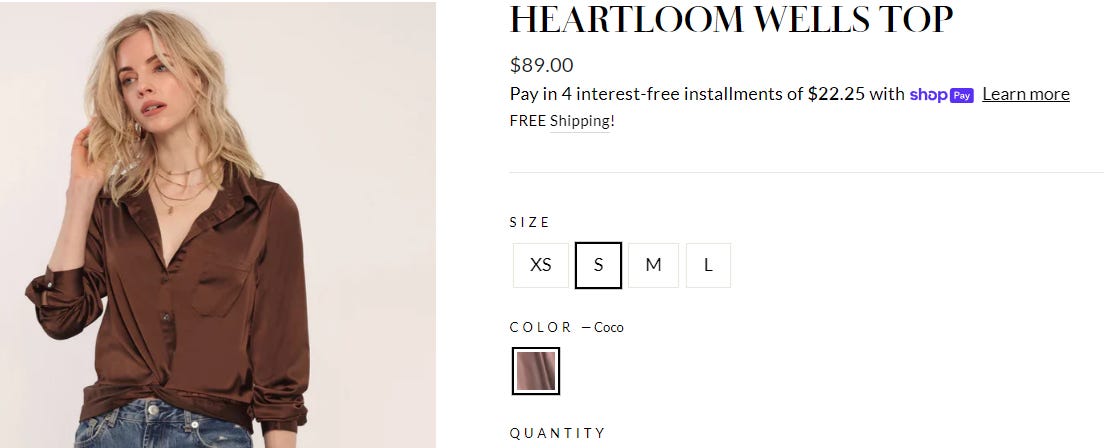The image size is (1104, 448).
Task: Open the Learn more link
Action: click(x=1026, y=94)
